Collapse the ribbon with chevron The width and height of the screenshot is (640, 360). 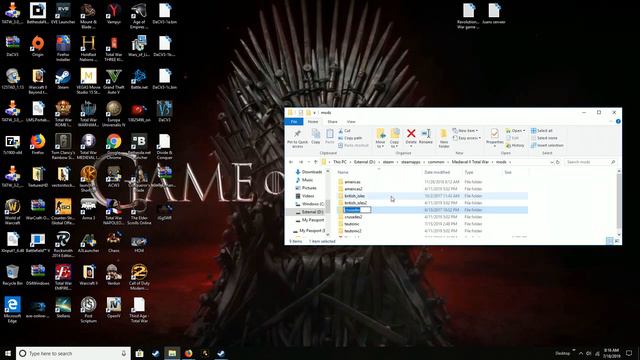click(x=611, y=121)
